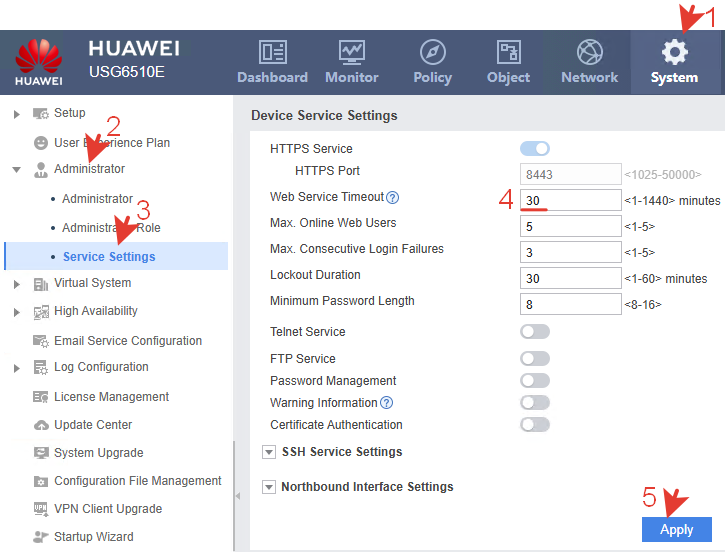Click the help icon next to Warning Information
725x552 pixels.
click(x=386, y=403)
